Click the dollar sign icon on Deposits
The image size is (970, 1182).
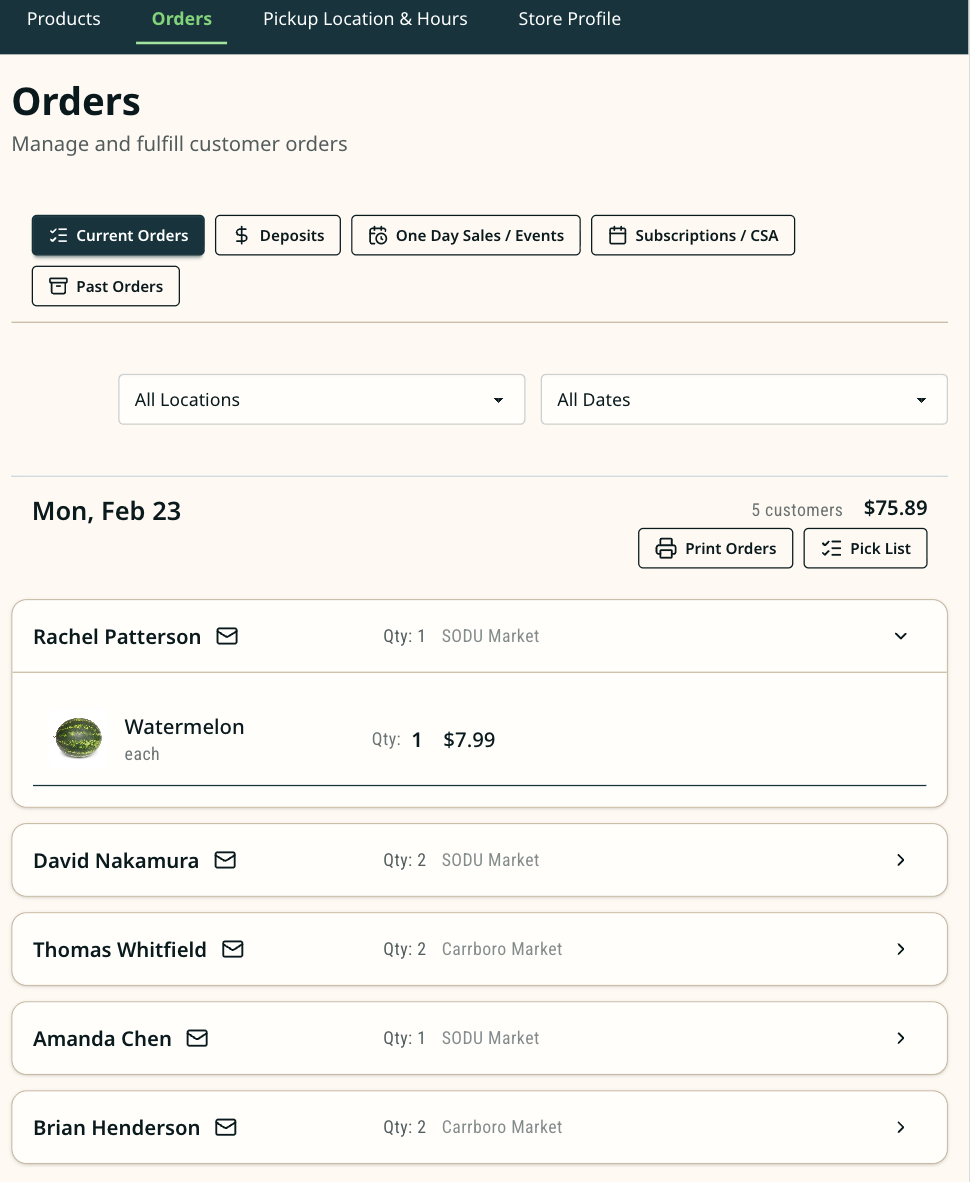pyautogui.click(x=241, y=235)
